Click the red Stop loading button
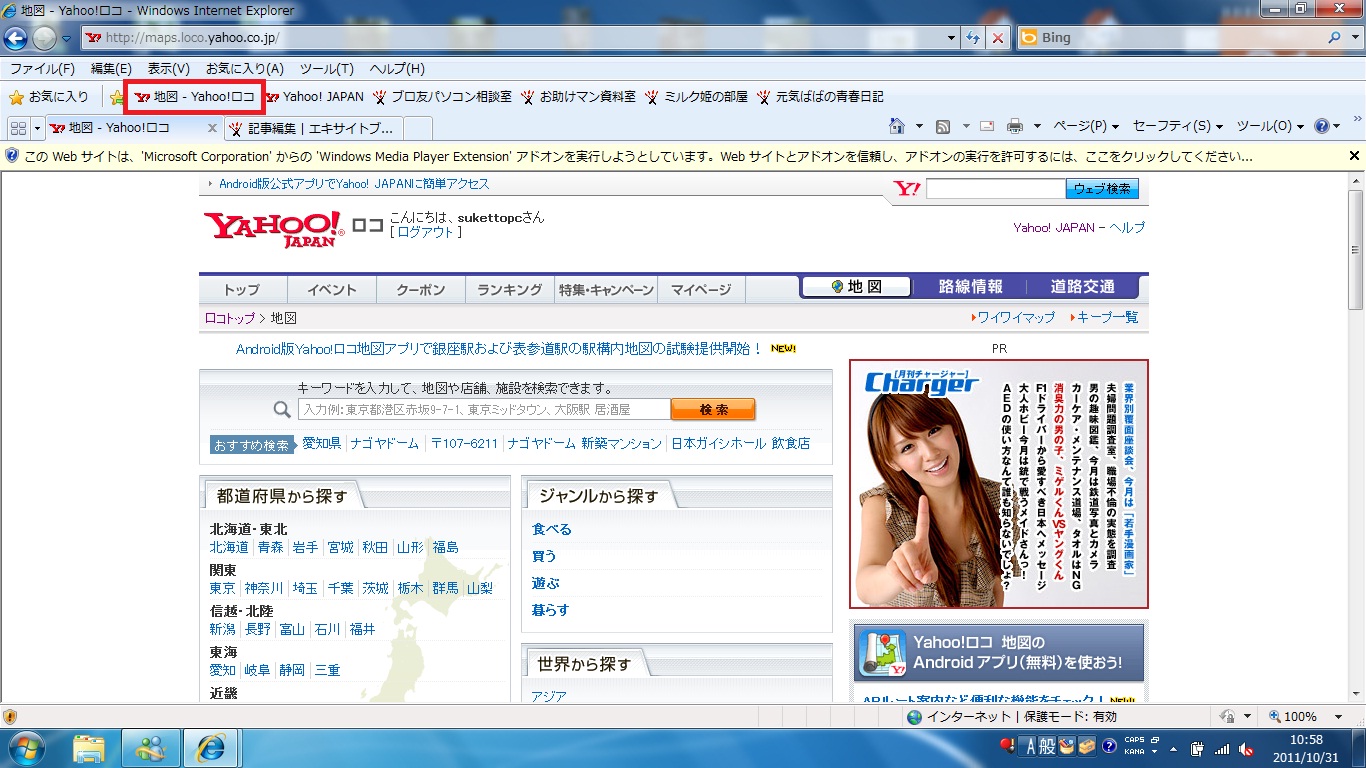 [x=997, y=38]
